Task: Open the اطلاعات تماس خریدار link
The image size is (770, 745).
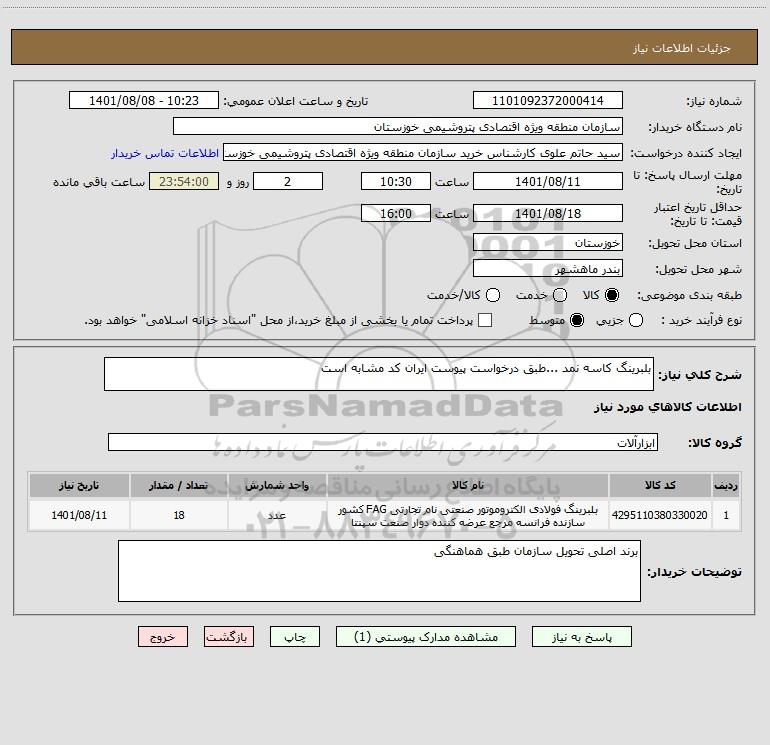Action: 165,153
